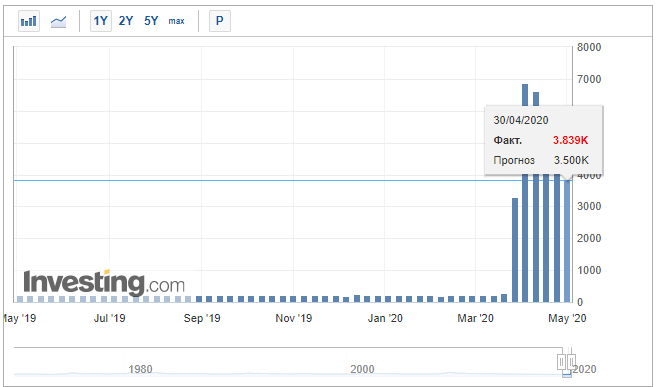This screenshot has height=387, width=658.
Task: Click the 30/04/2020 date in tooltip
Action: pyautogui.click(x=521, y=120)
